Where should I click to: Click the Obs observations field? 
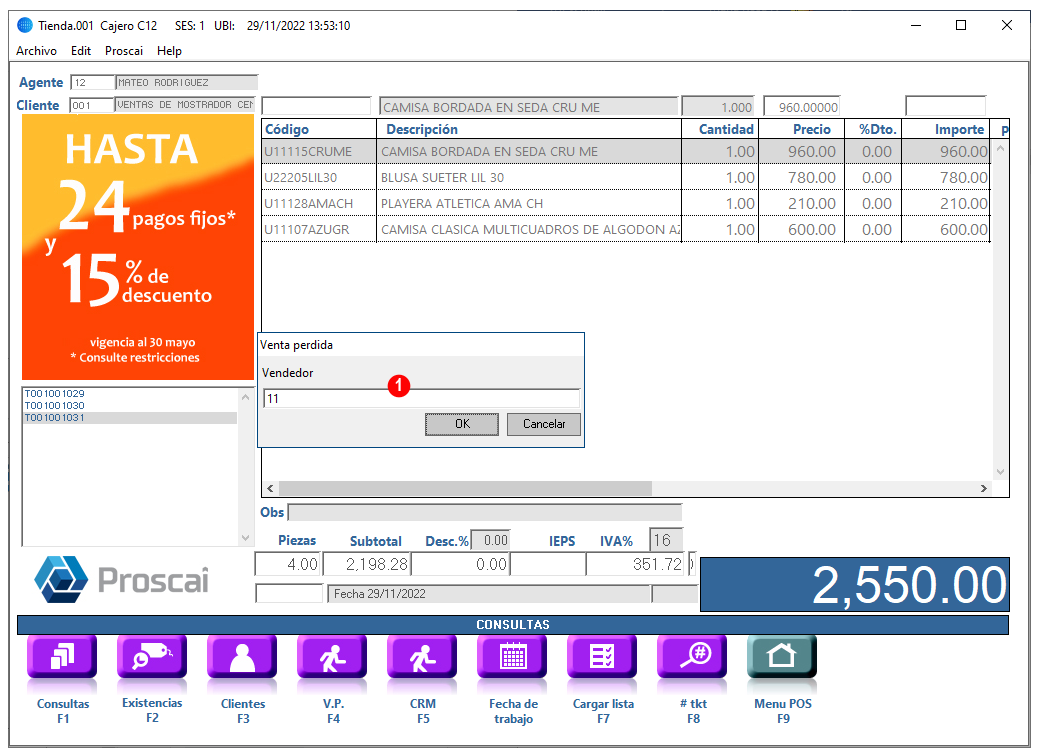click(485, 512)
